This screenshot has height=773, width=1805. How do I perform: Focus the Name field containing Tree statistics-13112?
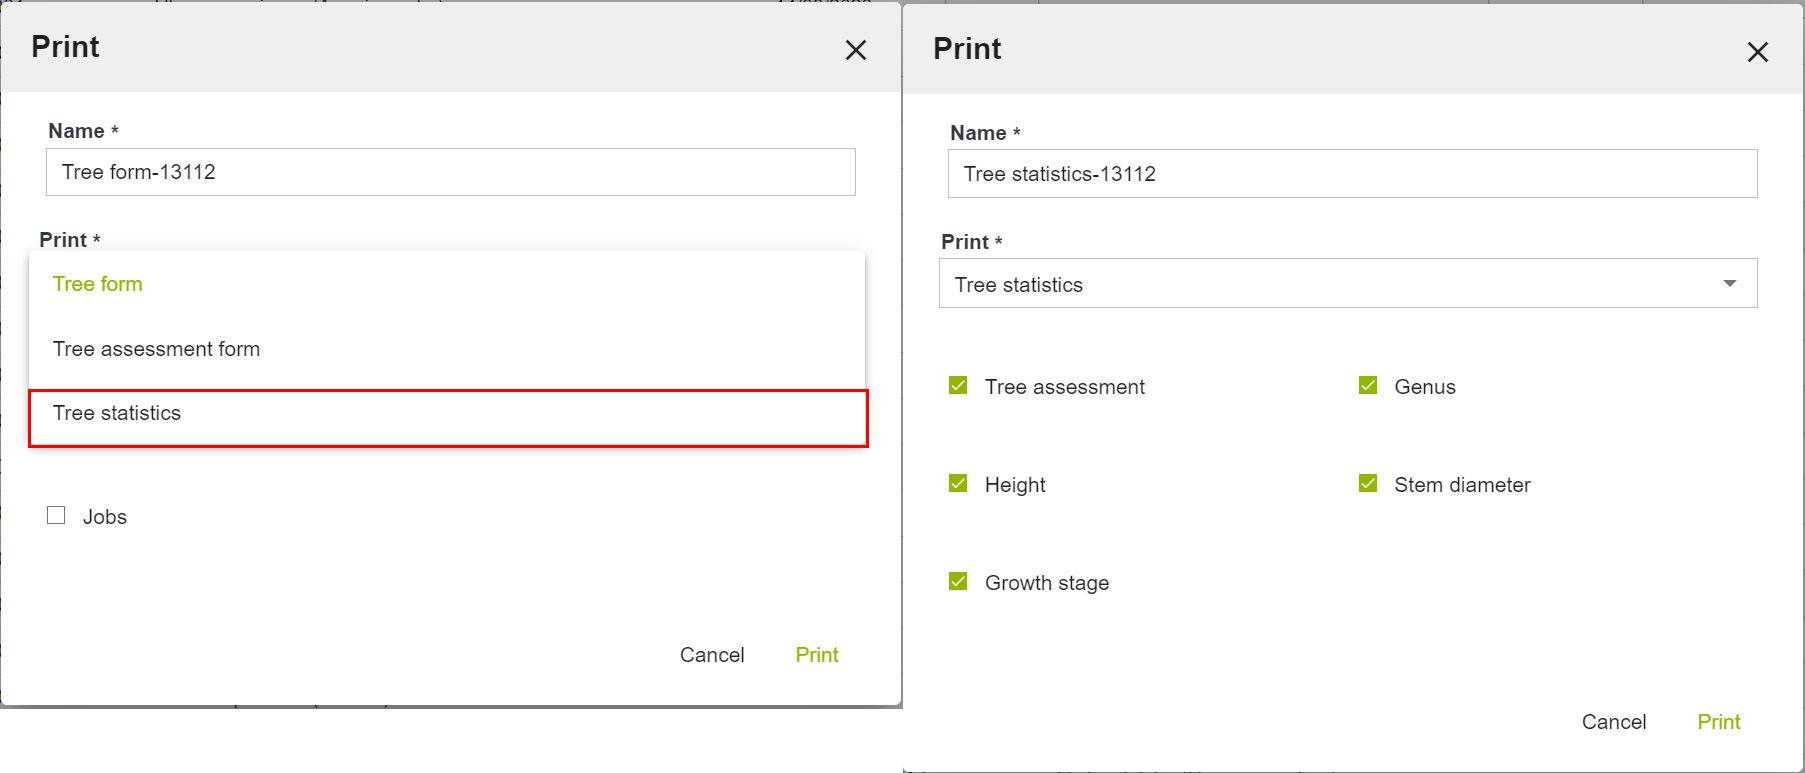click(1352, 174)
